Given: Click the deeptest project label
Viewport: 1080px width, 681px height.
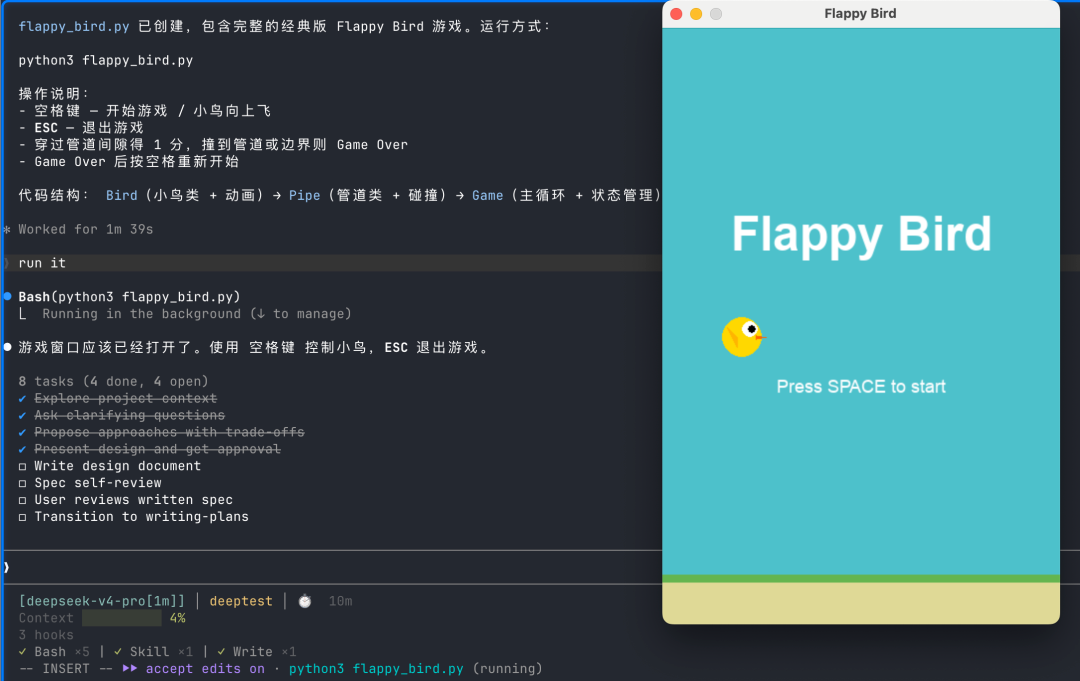Looking at the screenshot, I should coord(241,601).
